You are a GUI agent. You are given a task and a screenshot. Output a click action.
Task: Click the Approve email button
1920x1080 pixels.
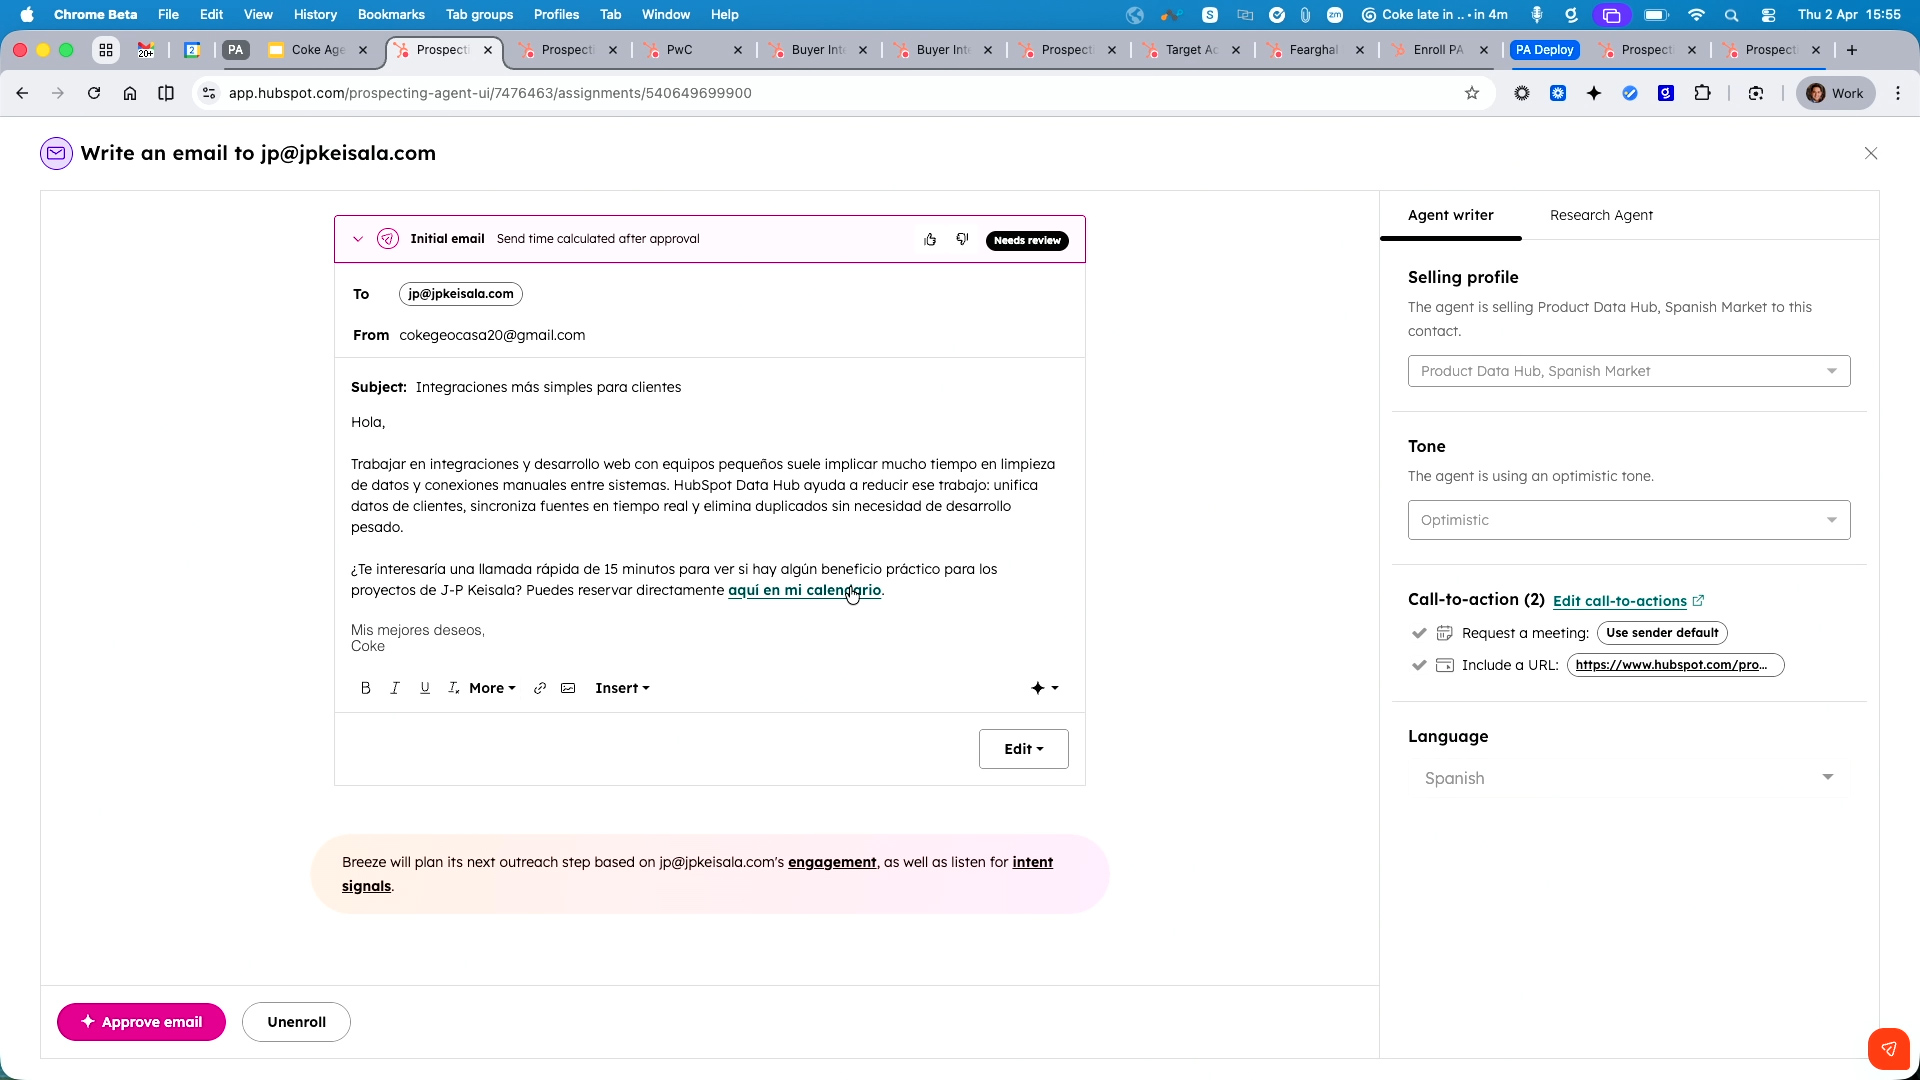pos(141,1022)
